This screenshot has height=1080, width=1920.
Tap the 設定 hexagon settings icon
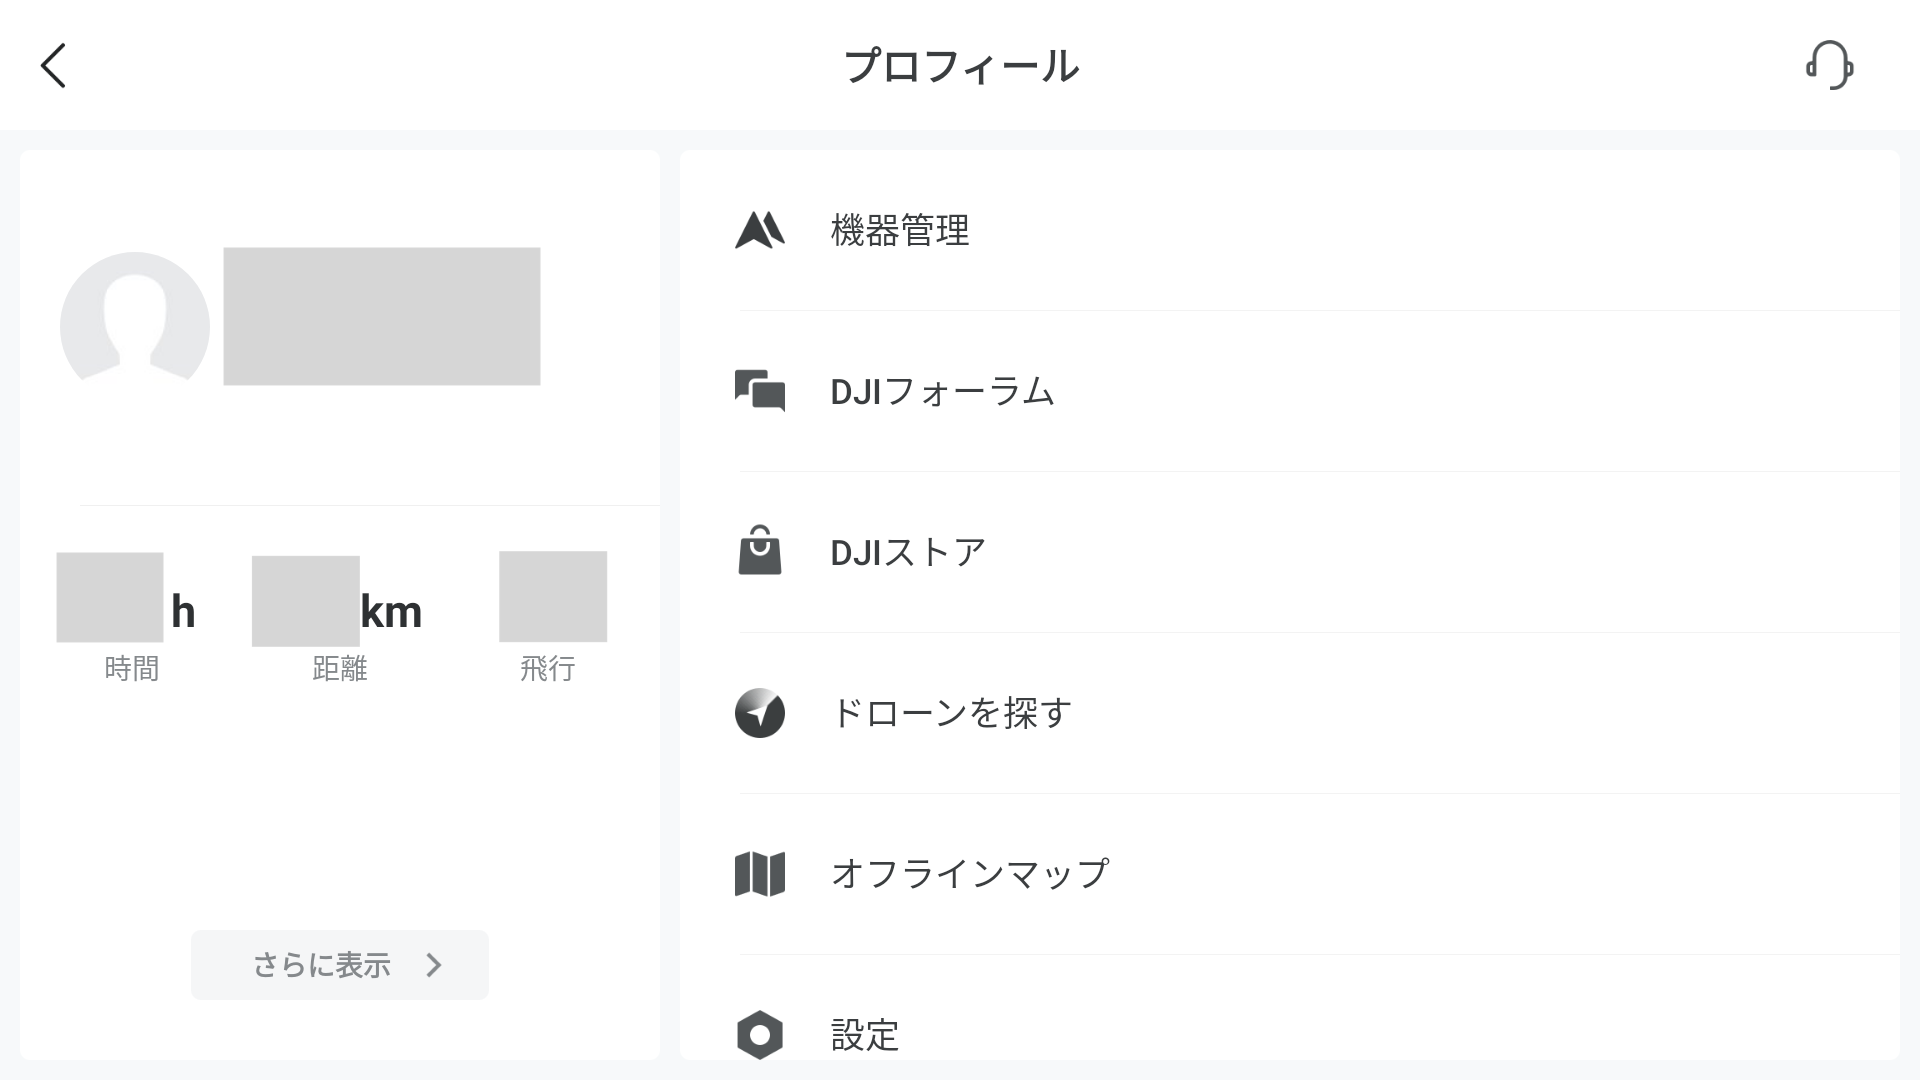coord(760,1035)
